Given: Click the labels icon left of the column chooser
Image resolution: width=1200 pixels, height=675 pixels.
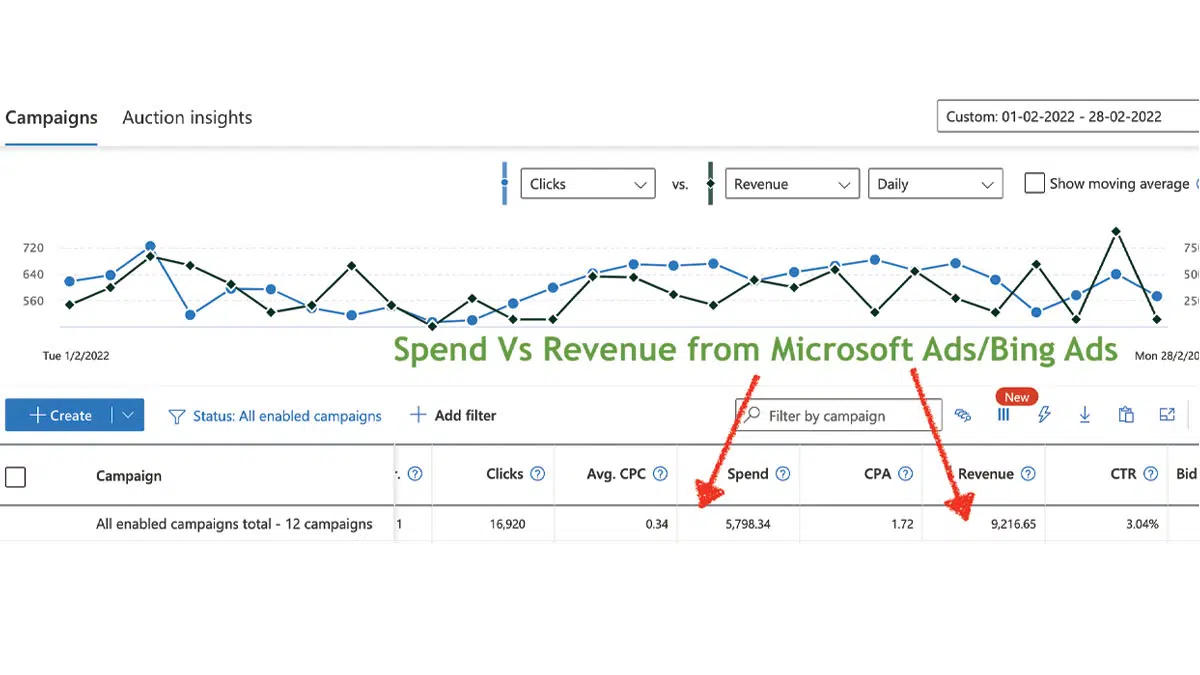Looking at the screenshot, I should [963, 414].
